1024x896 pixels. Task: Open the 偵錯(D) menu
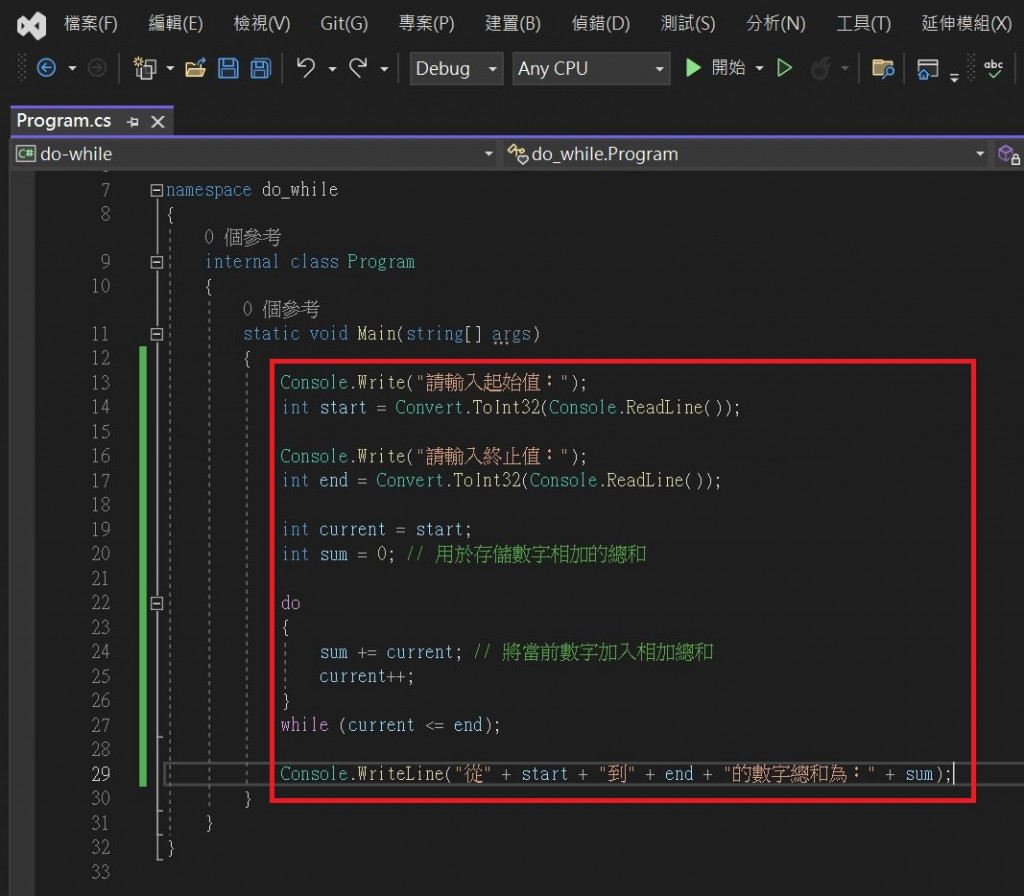click(x=601, y=24)
